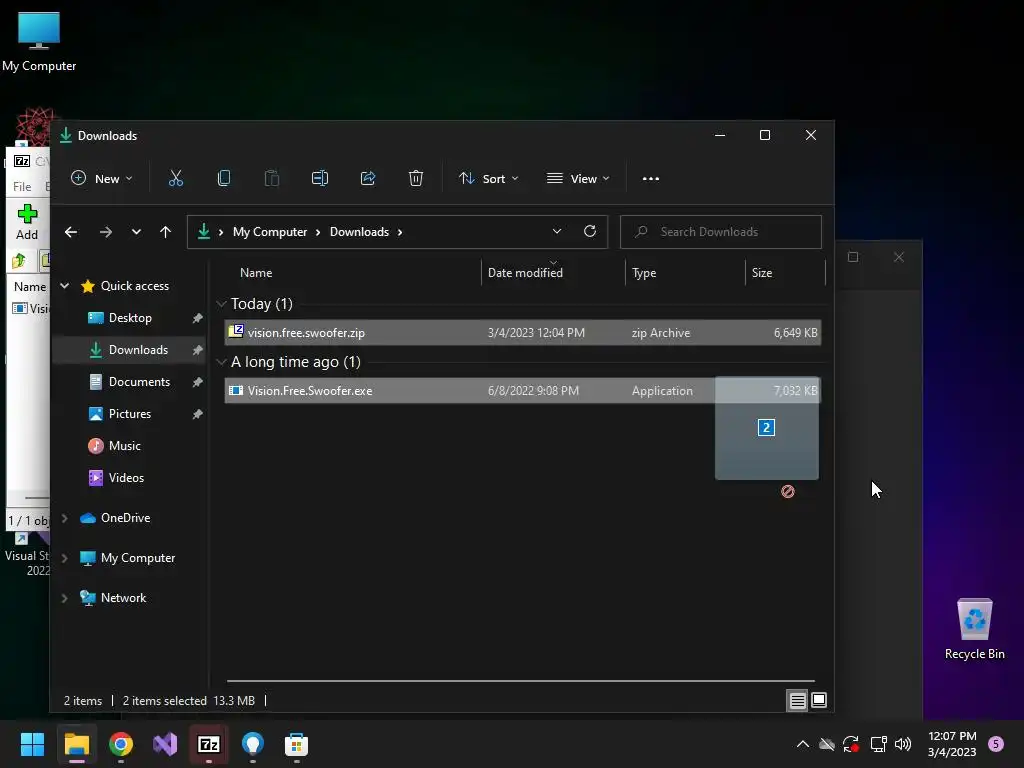Image resolution: width=1024 pixels, height=768 pixels.
Task: Open Visual Studio from the taskbar
Action: [x=165, y=744]
